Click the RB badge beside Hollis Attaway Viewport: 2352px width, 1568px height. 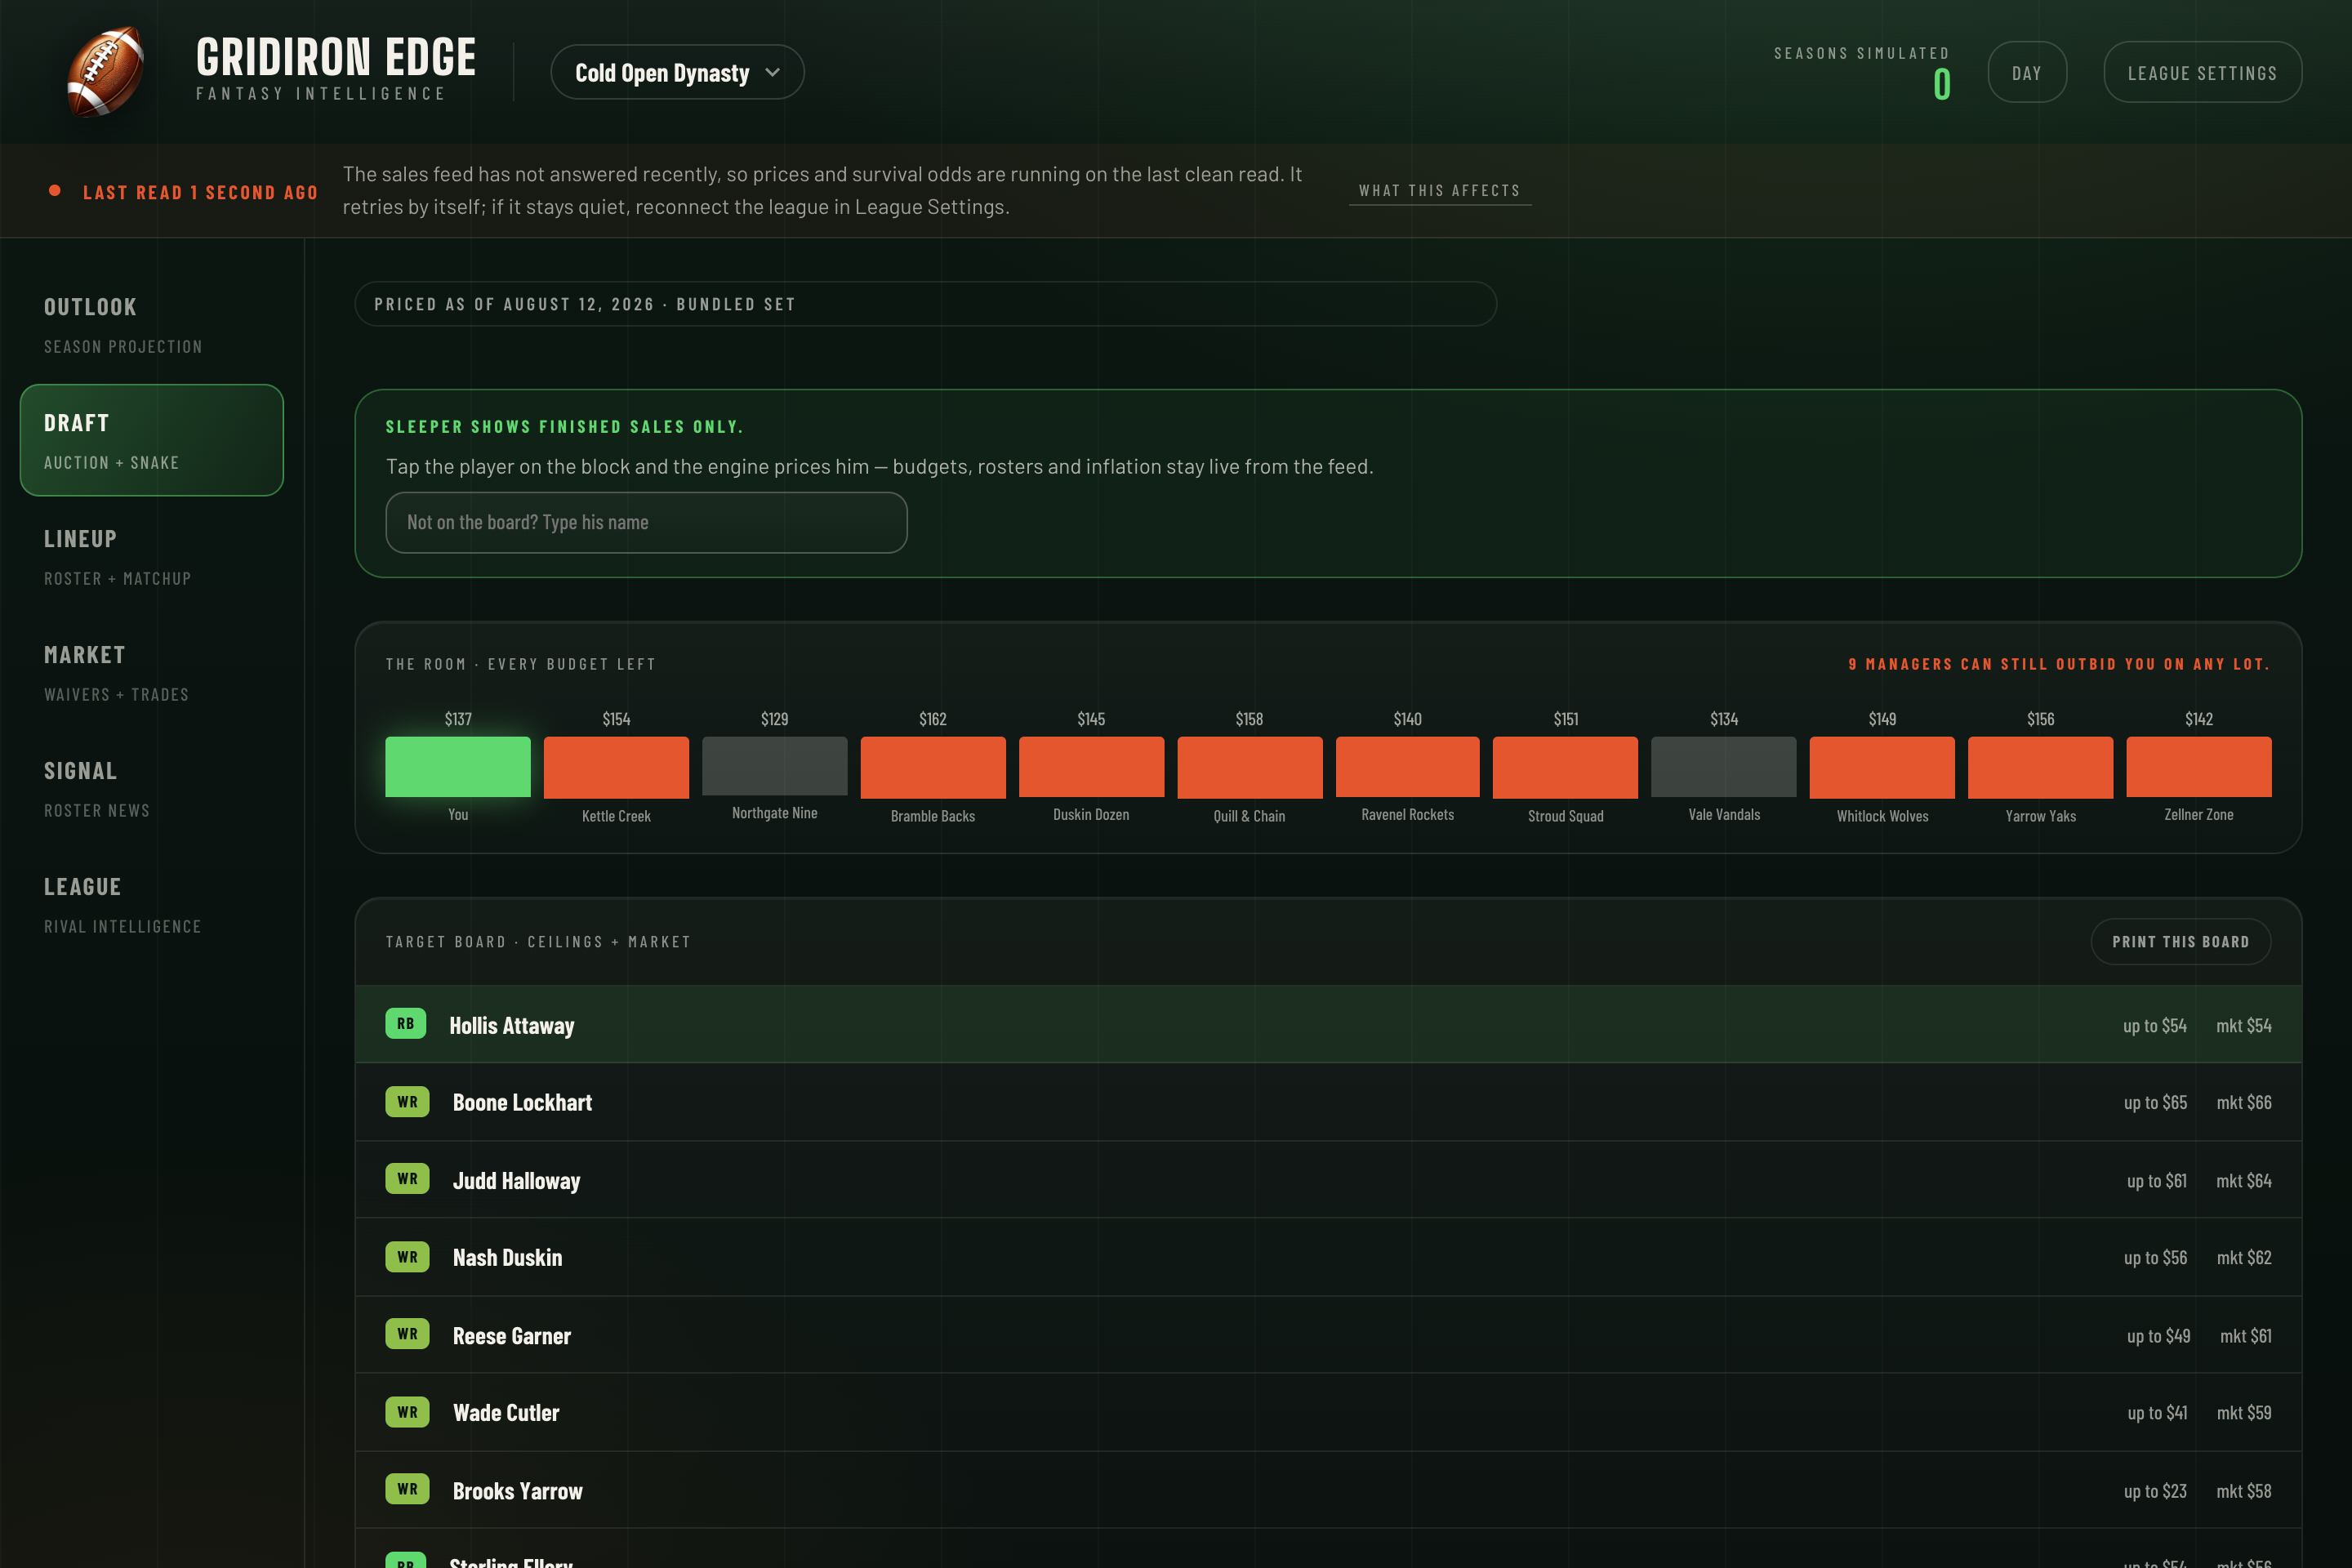[x=406, y=1023]
